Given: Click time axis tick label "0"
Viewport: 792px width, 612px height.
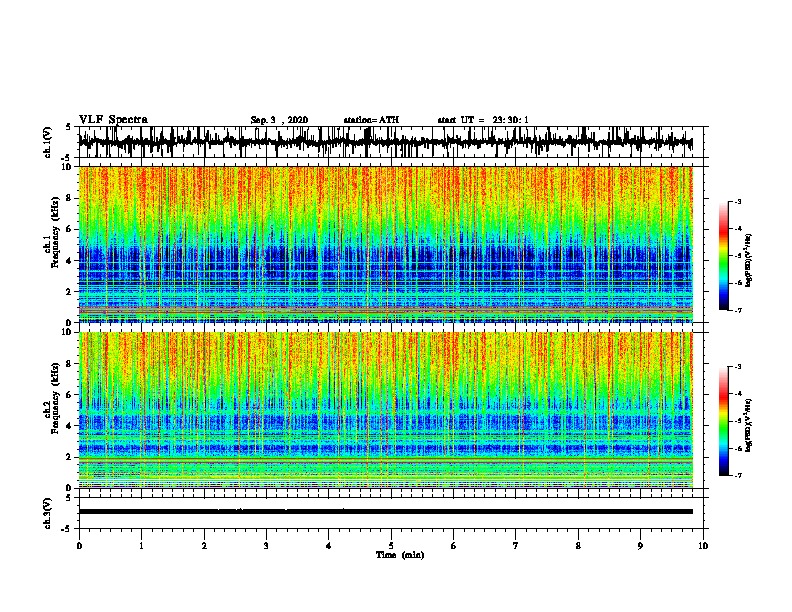Looking at the screenshot, I should click(x=79, y=546).
